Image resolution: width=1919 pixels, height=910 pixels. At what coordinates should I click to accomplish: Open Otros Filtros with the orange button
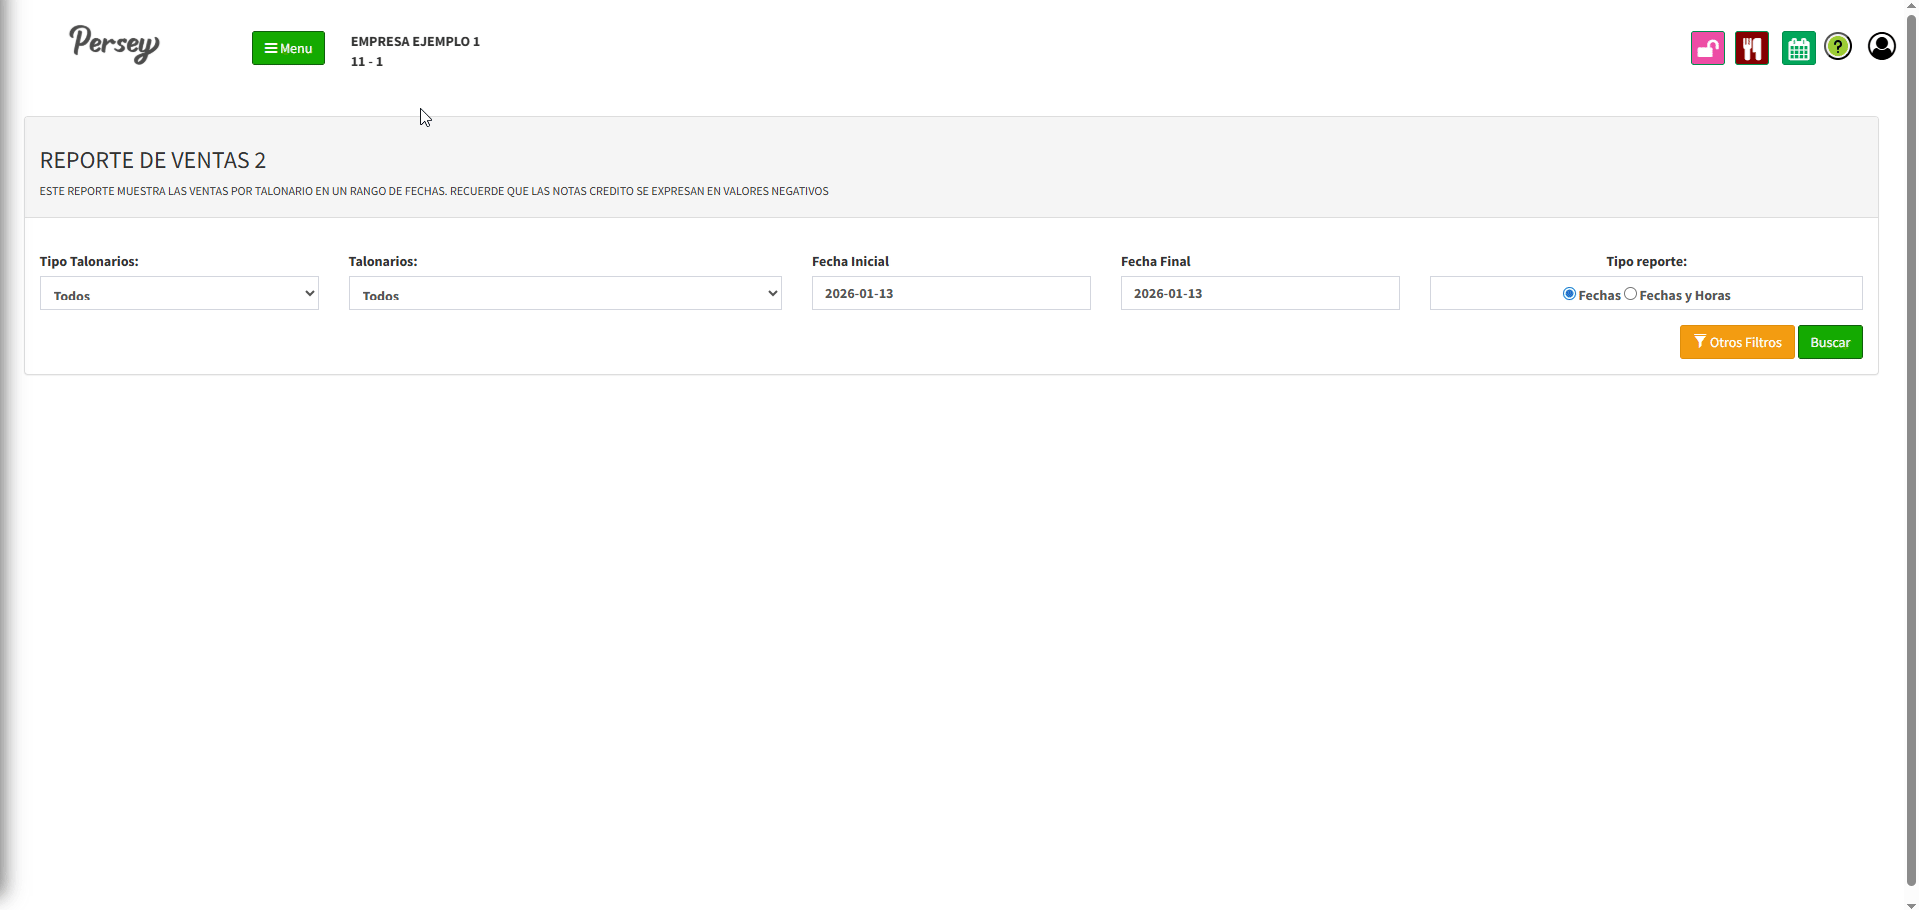(1736, 342)
